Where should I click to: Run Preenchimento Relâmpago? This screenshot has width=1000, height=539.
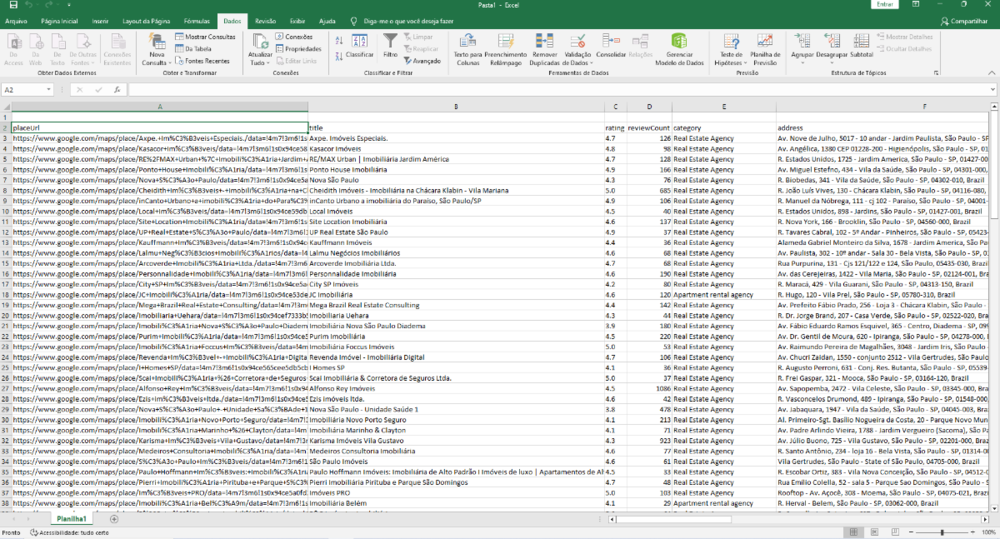[x=505, y=50]
